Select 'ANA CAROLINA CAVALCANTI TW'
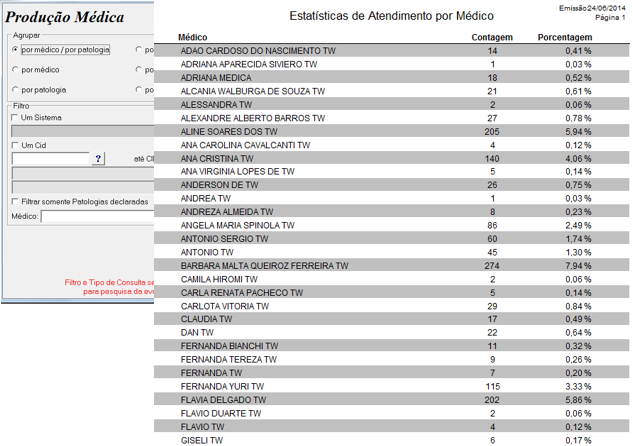 (391, 145)
